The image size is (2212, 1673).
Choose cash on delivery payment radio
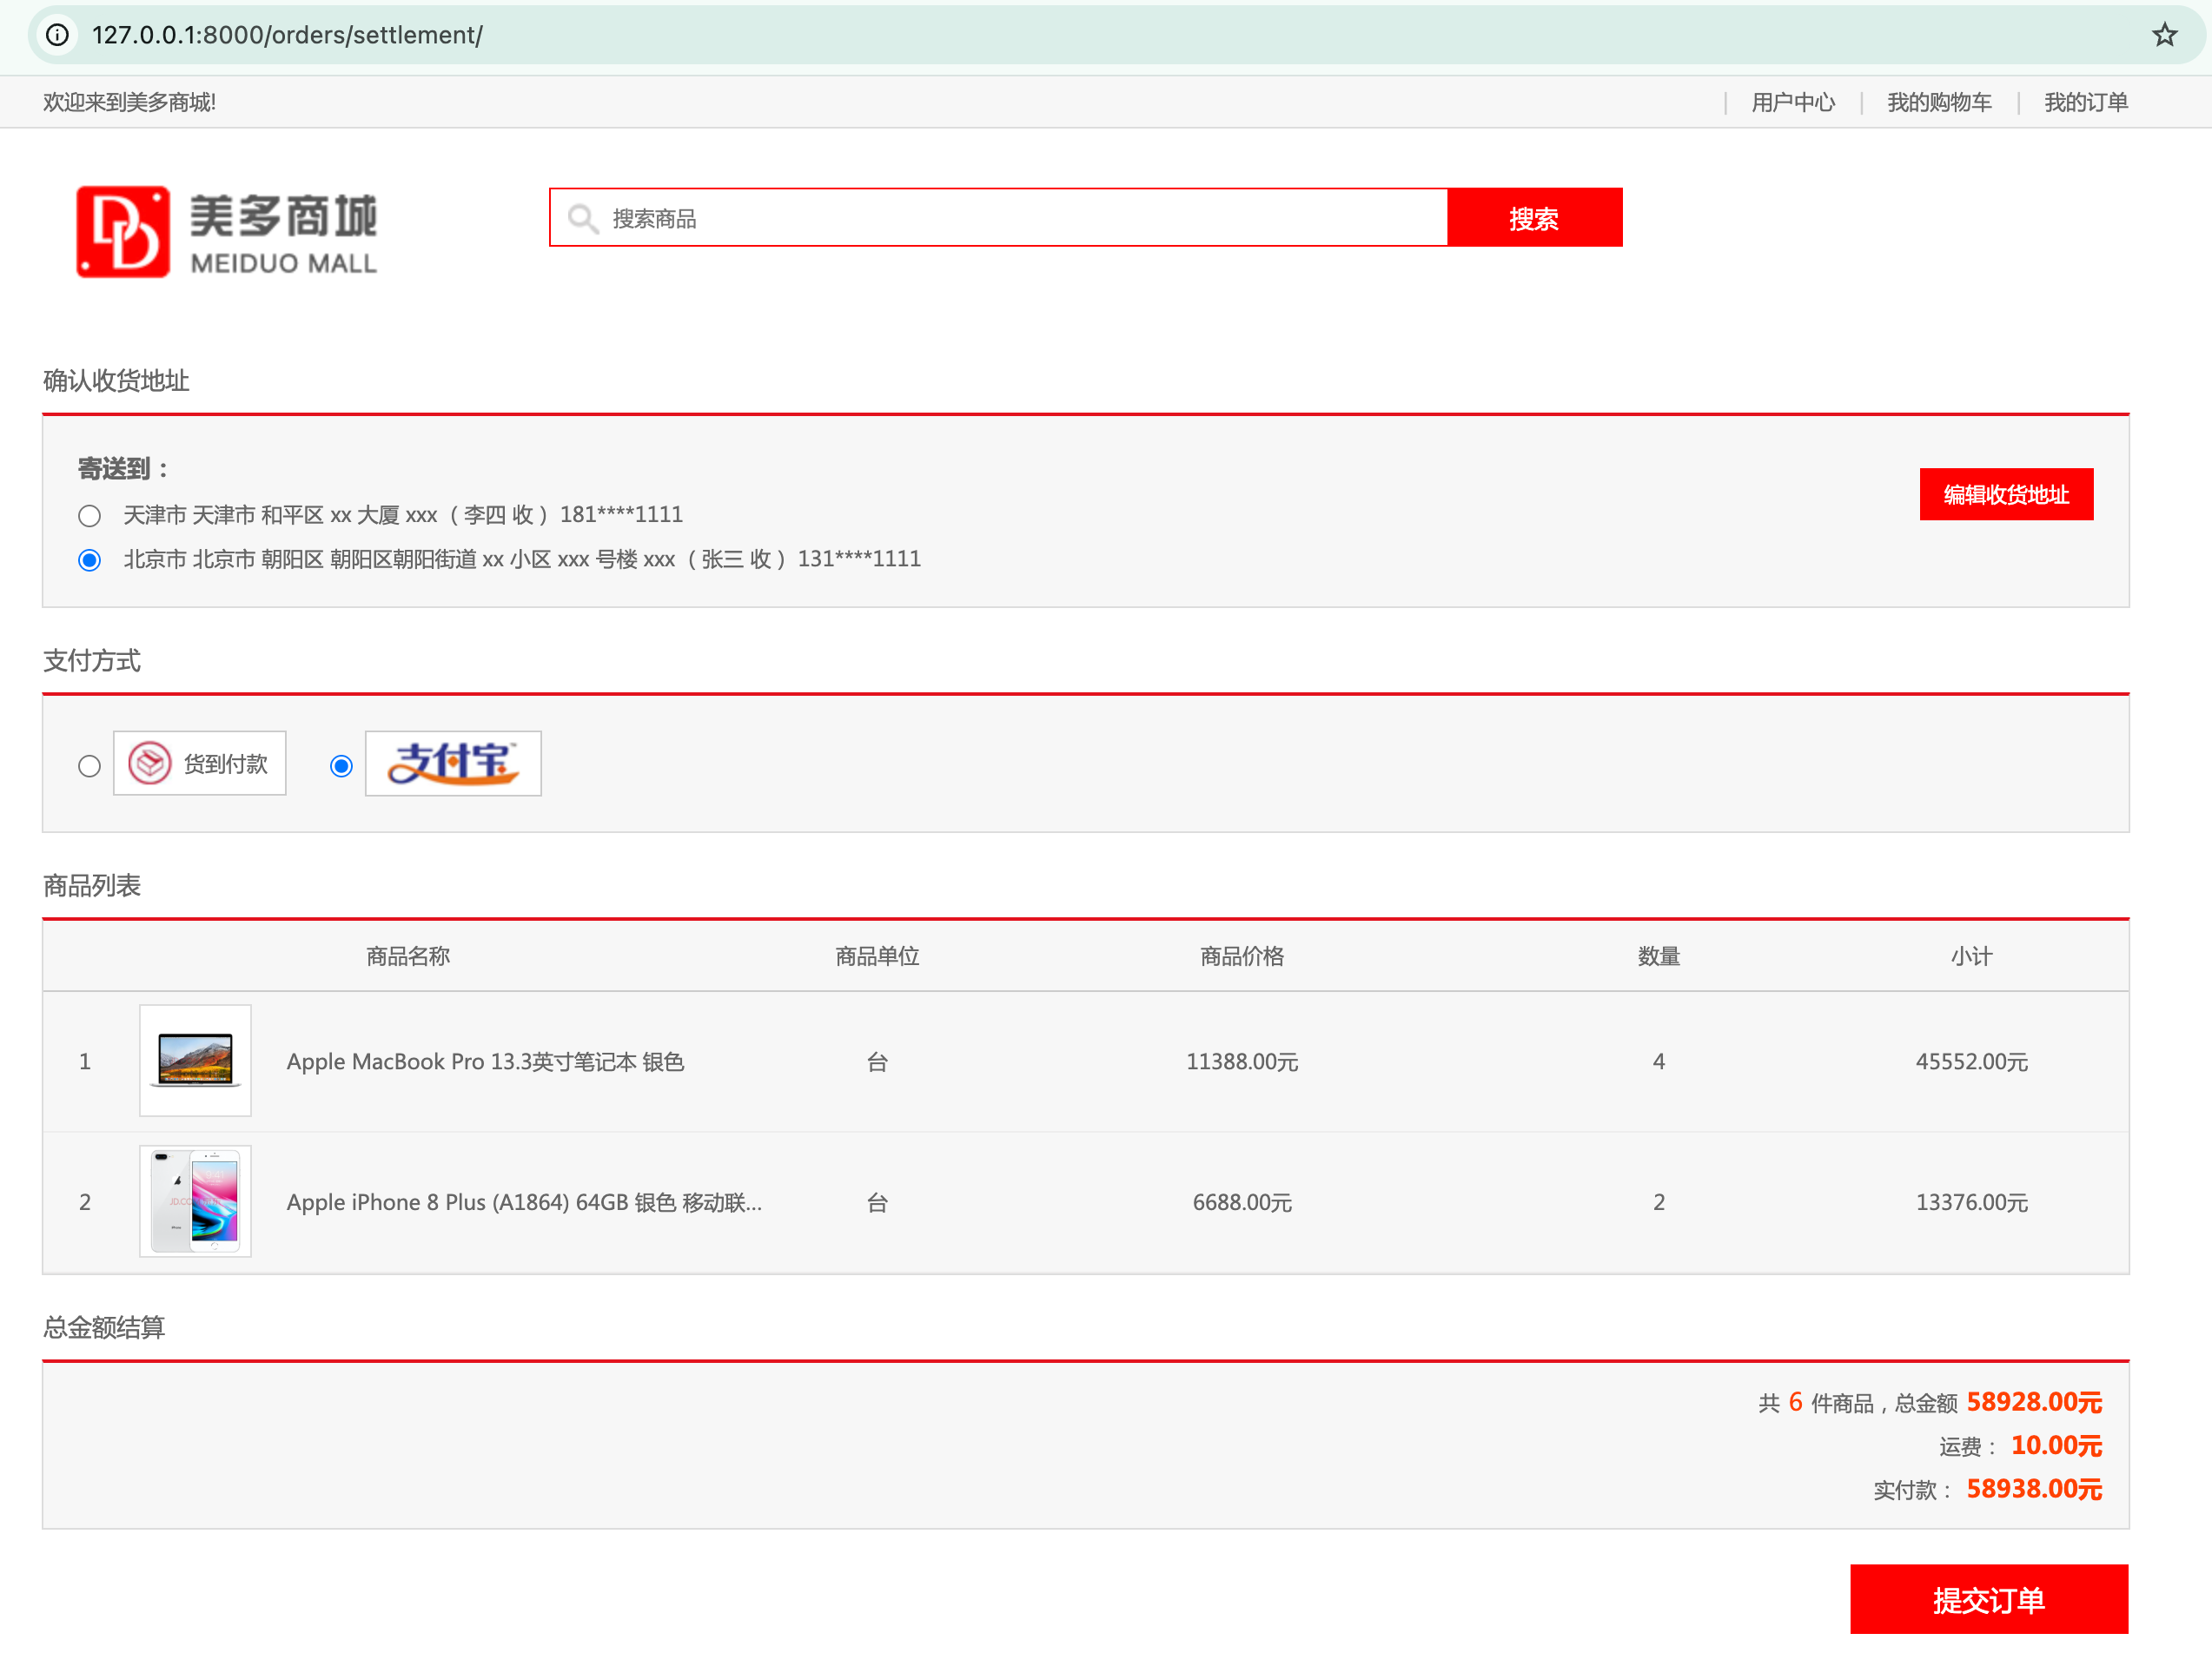[x=89, y=766]
